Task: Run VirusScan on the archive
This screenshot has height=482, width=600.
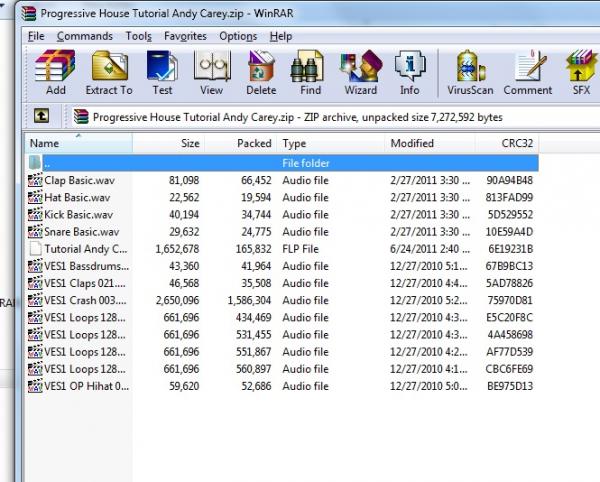Action: click(470, 72)
